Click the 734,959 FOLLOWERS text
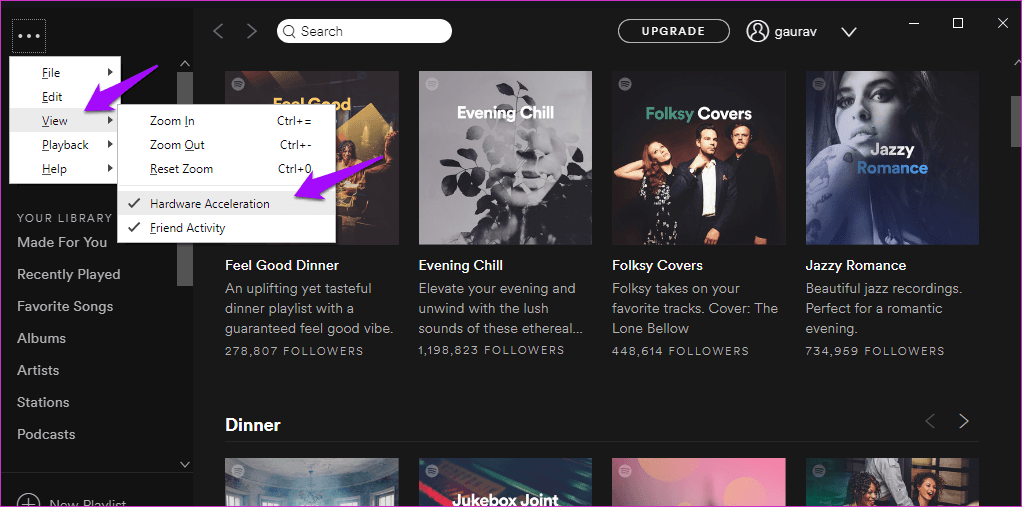This screenshot has width=1022, height=507. (875, 351)
